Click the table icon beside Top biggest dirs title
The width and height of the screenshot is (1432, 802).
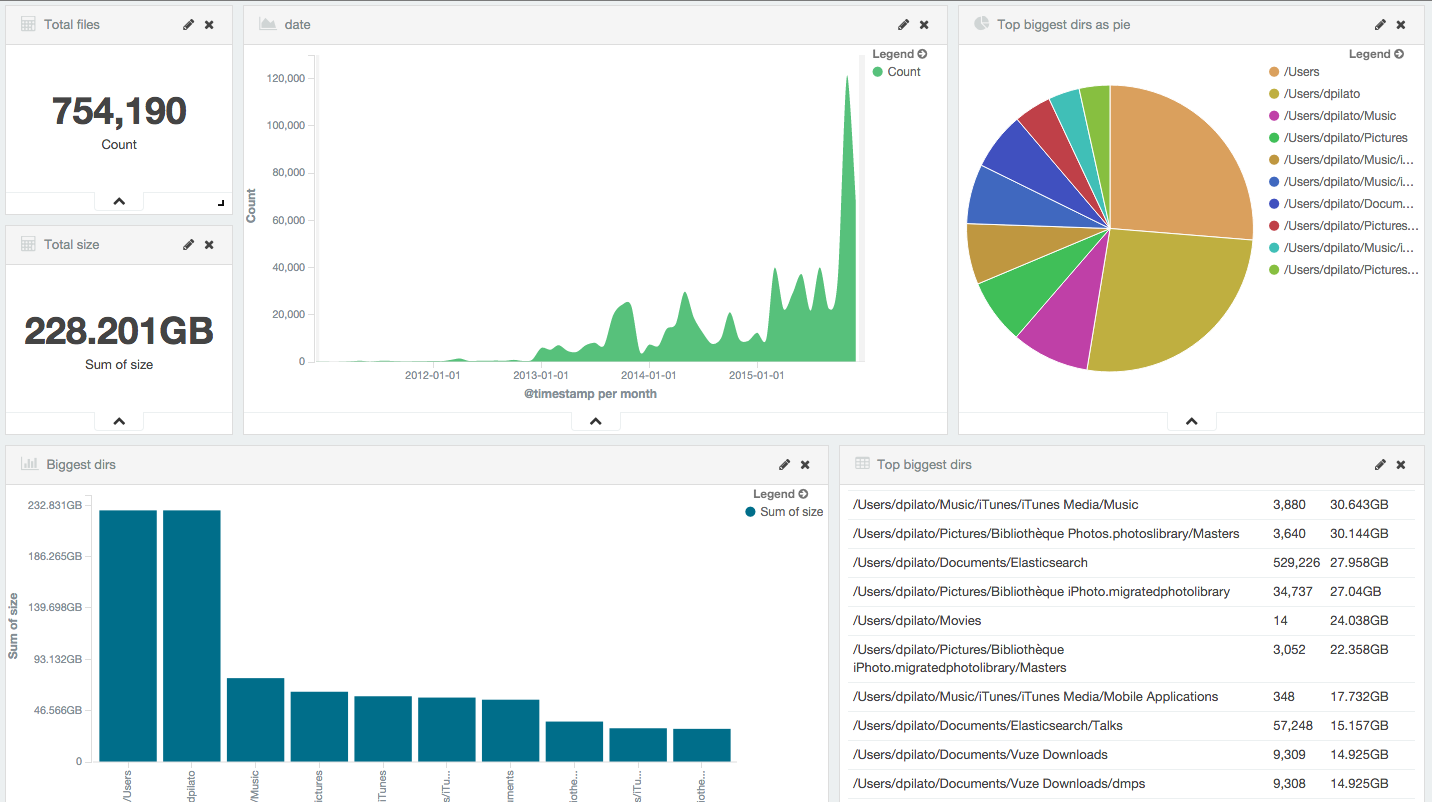(860, 464)
